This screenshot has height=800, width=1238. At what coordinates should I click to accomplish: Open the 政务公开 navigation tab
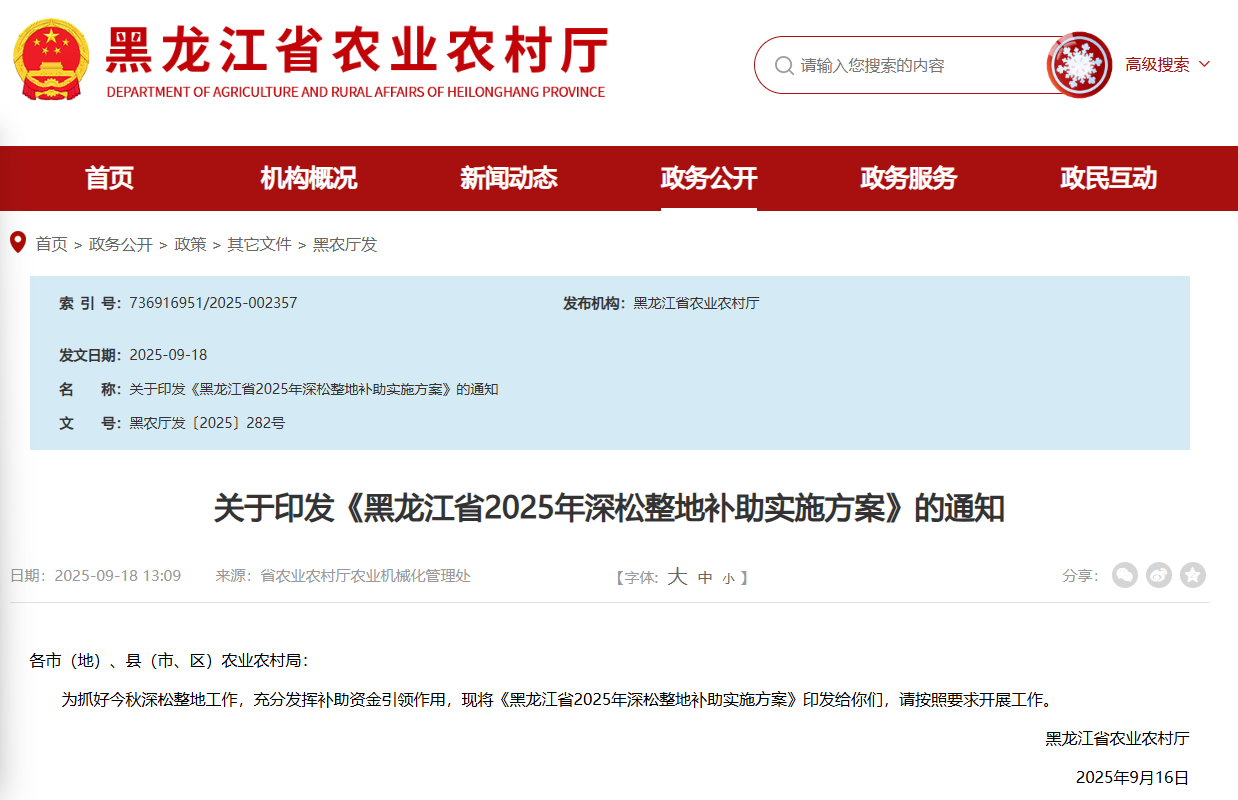[708, 179]
